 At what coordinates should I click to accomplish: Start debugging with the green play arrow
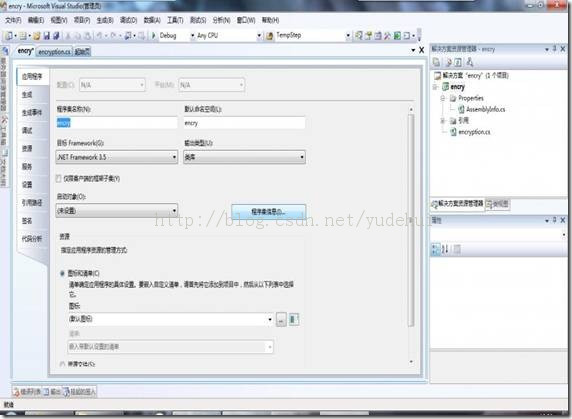pyautogui.click(x=154, y=35)
